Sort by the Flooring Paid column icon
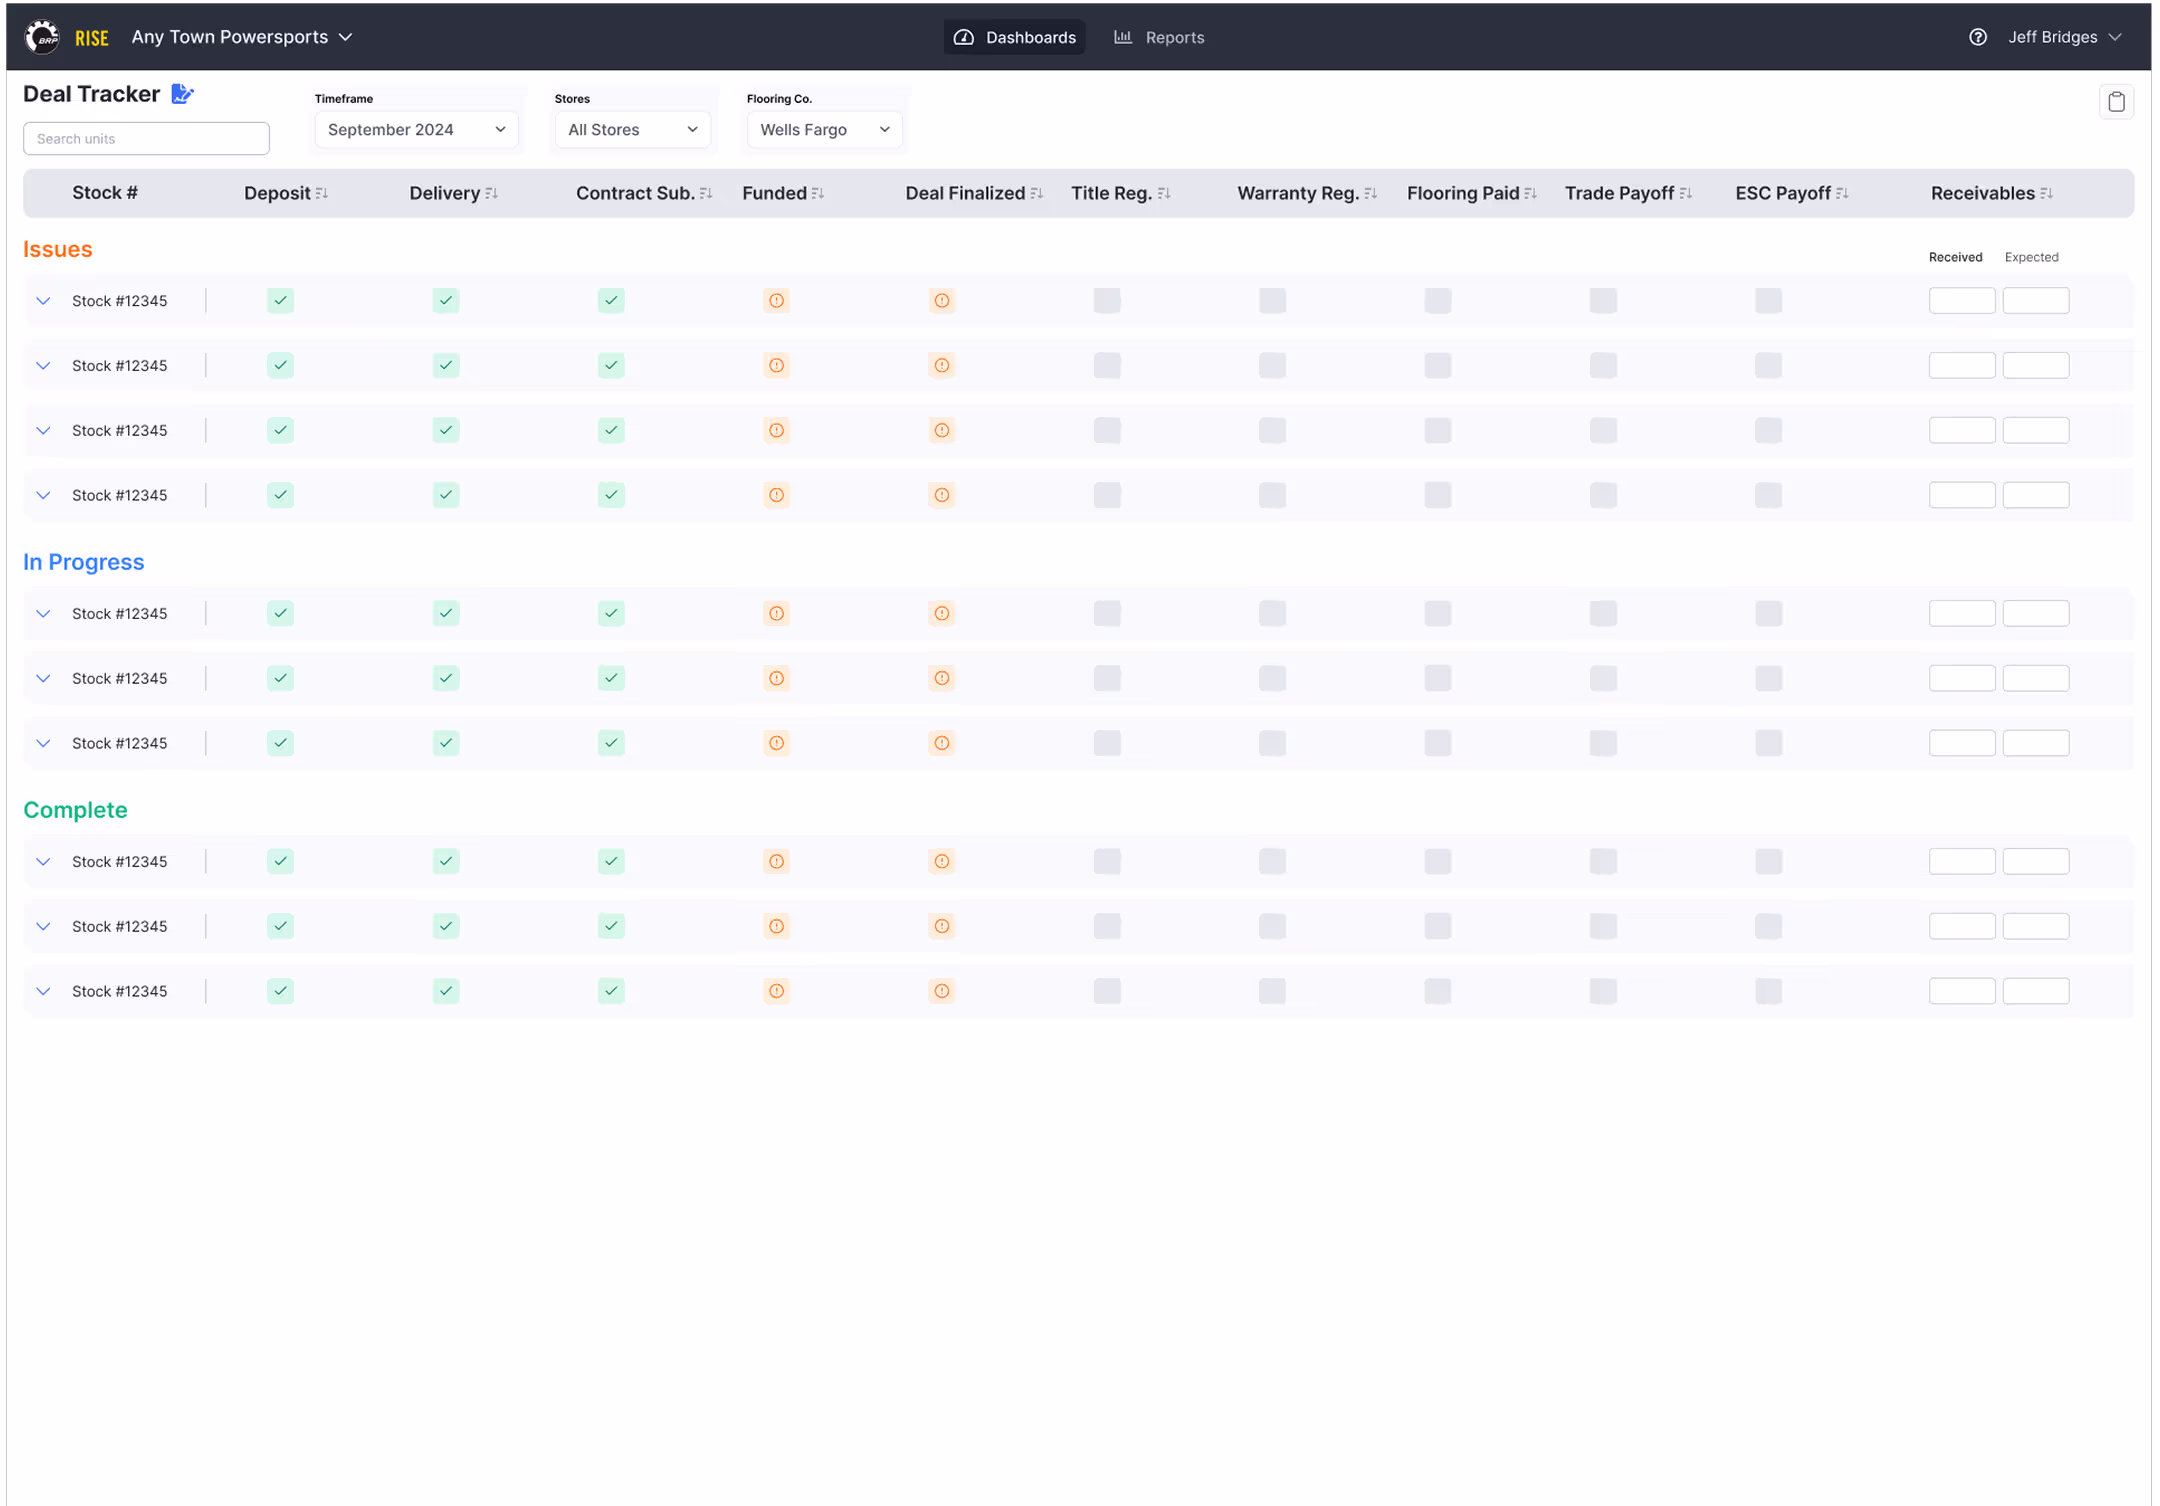Screen dimensions: 2160x1506 (1531, 194)
